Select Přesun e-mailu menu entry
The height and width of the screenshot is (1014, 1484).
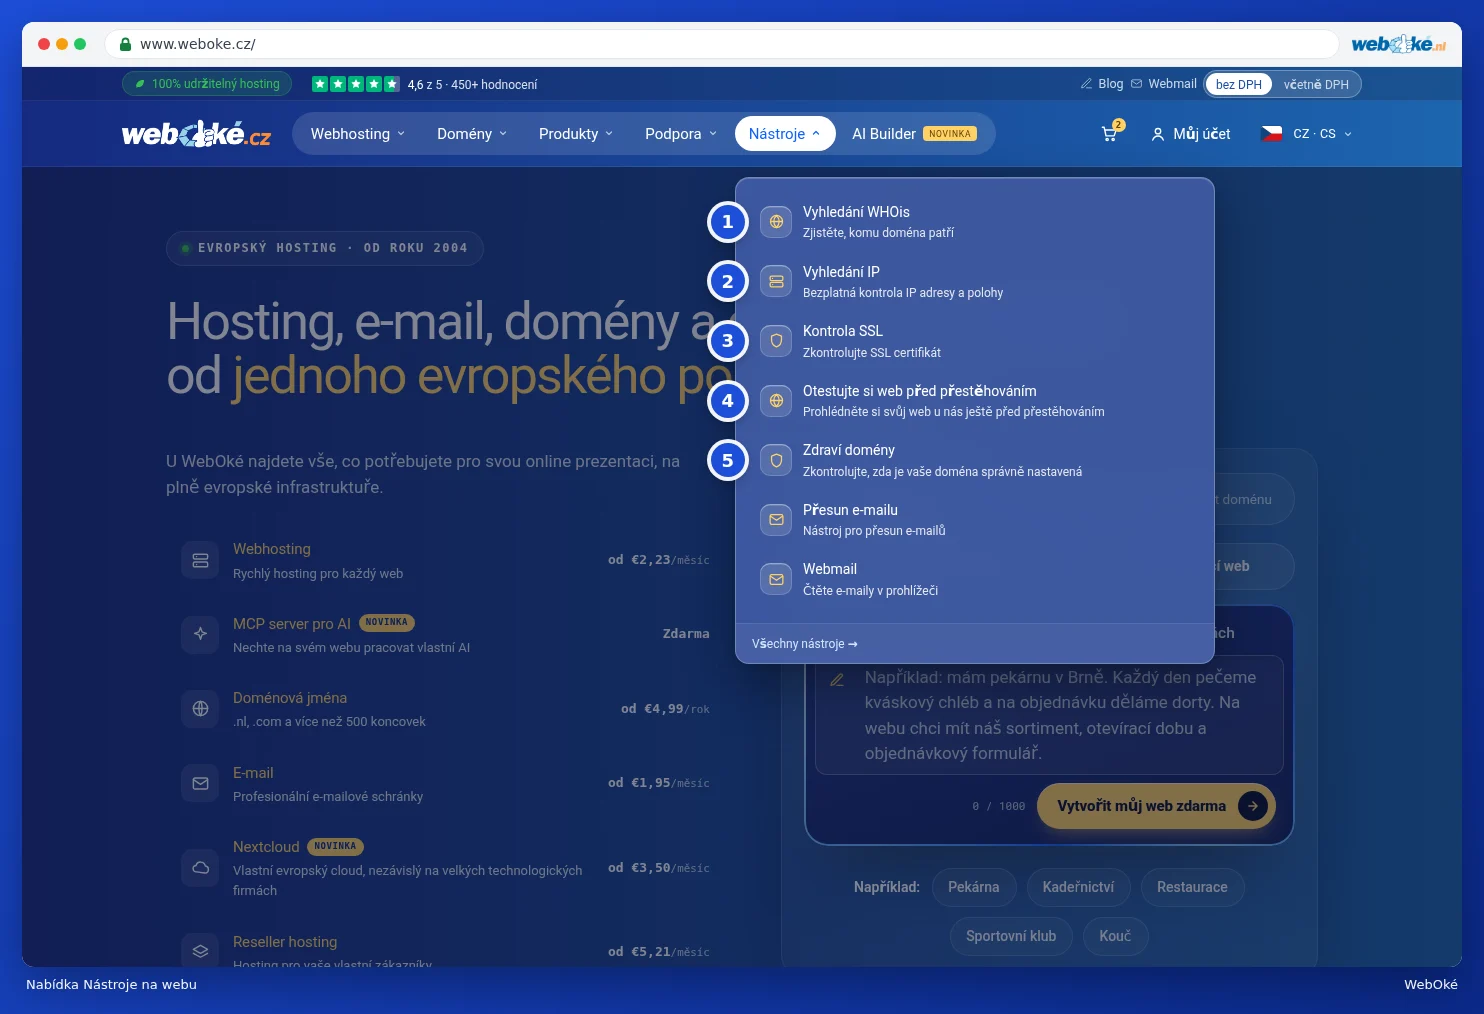975,520
